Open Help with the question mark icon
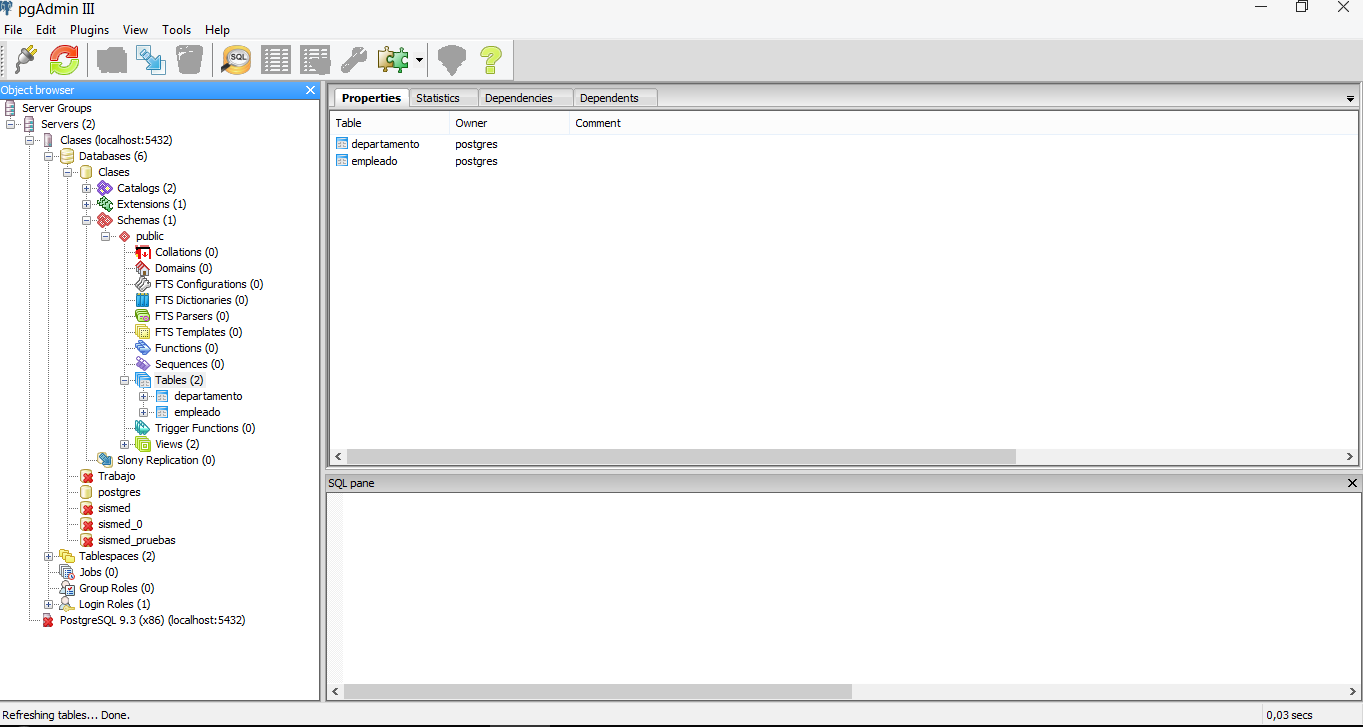This screenshot has width=1363, height=727. click(x=490, y=60)
